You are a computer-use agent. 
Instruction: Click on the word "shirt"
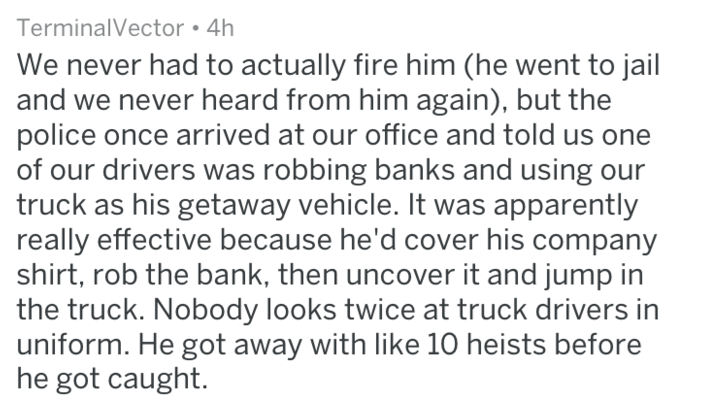[43, 275]
